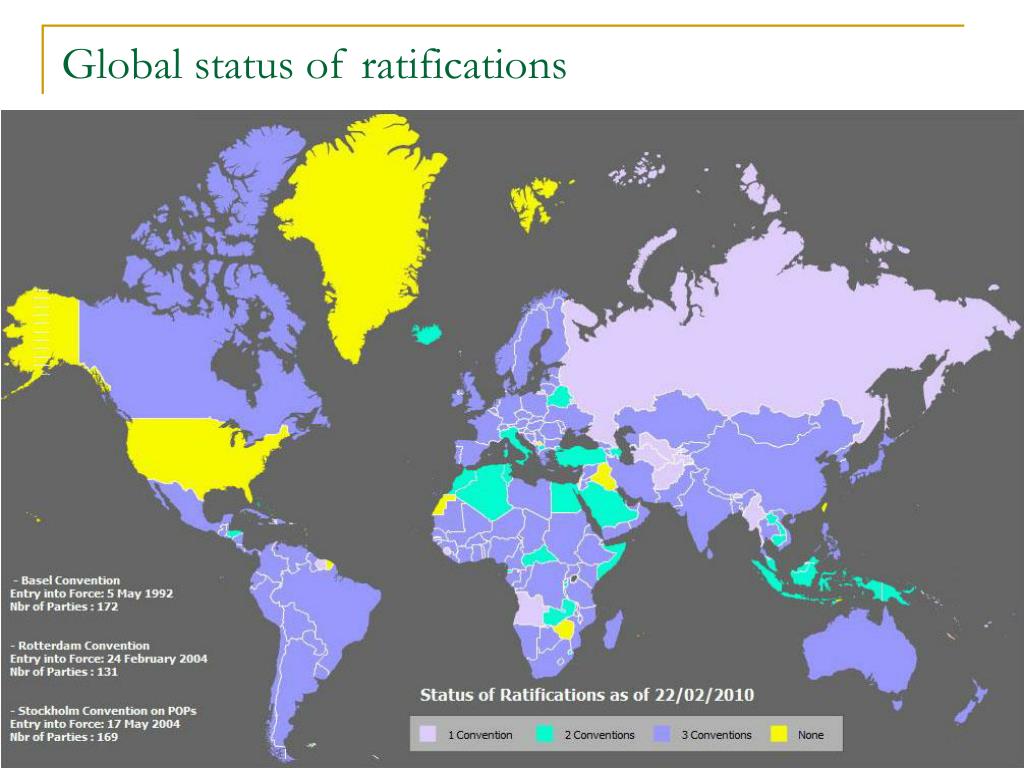Click teal Somalia on Africa's horn
Viewport: 1024px width, 768px height.
coord(614,562)
